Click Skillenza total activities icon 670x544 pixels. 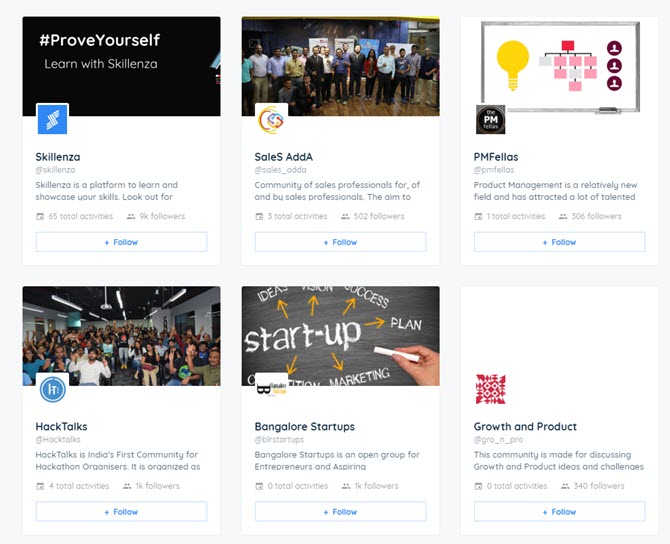tap(40, 216)
